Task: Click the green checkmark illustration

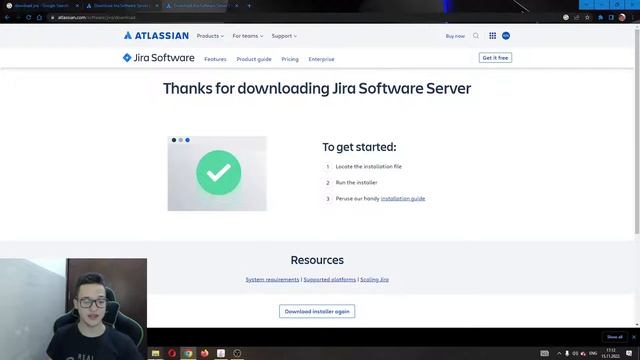Action: point(218,173)
